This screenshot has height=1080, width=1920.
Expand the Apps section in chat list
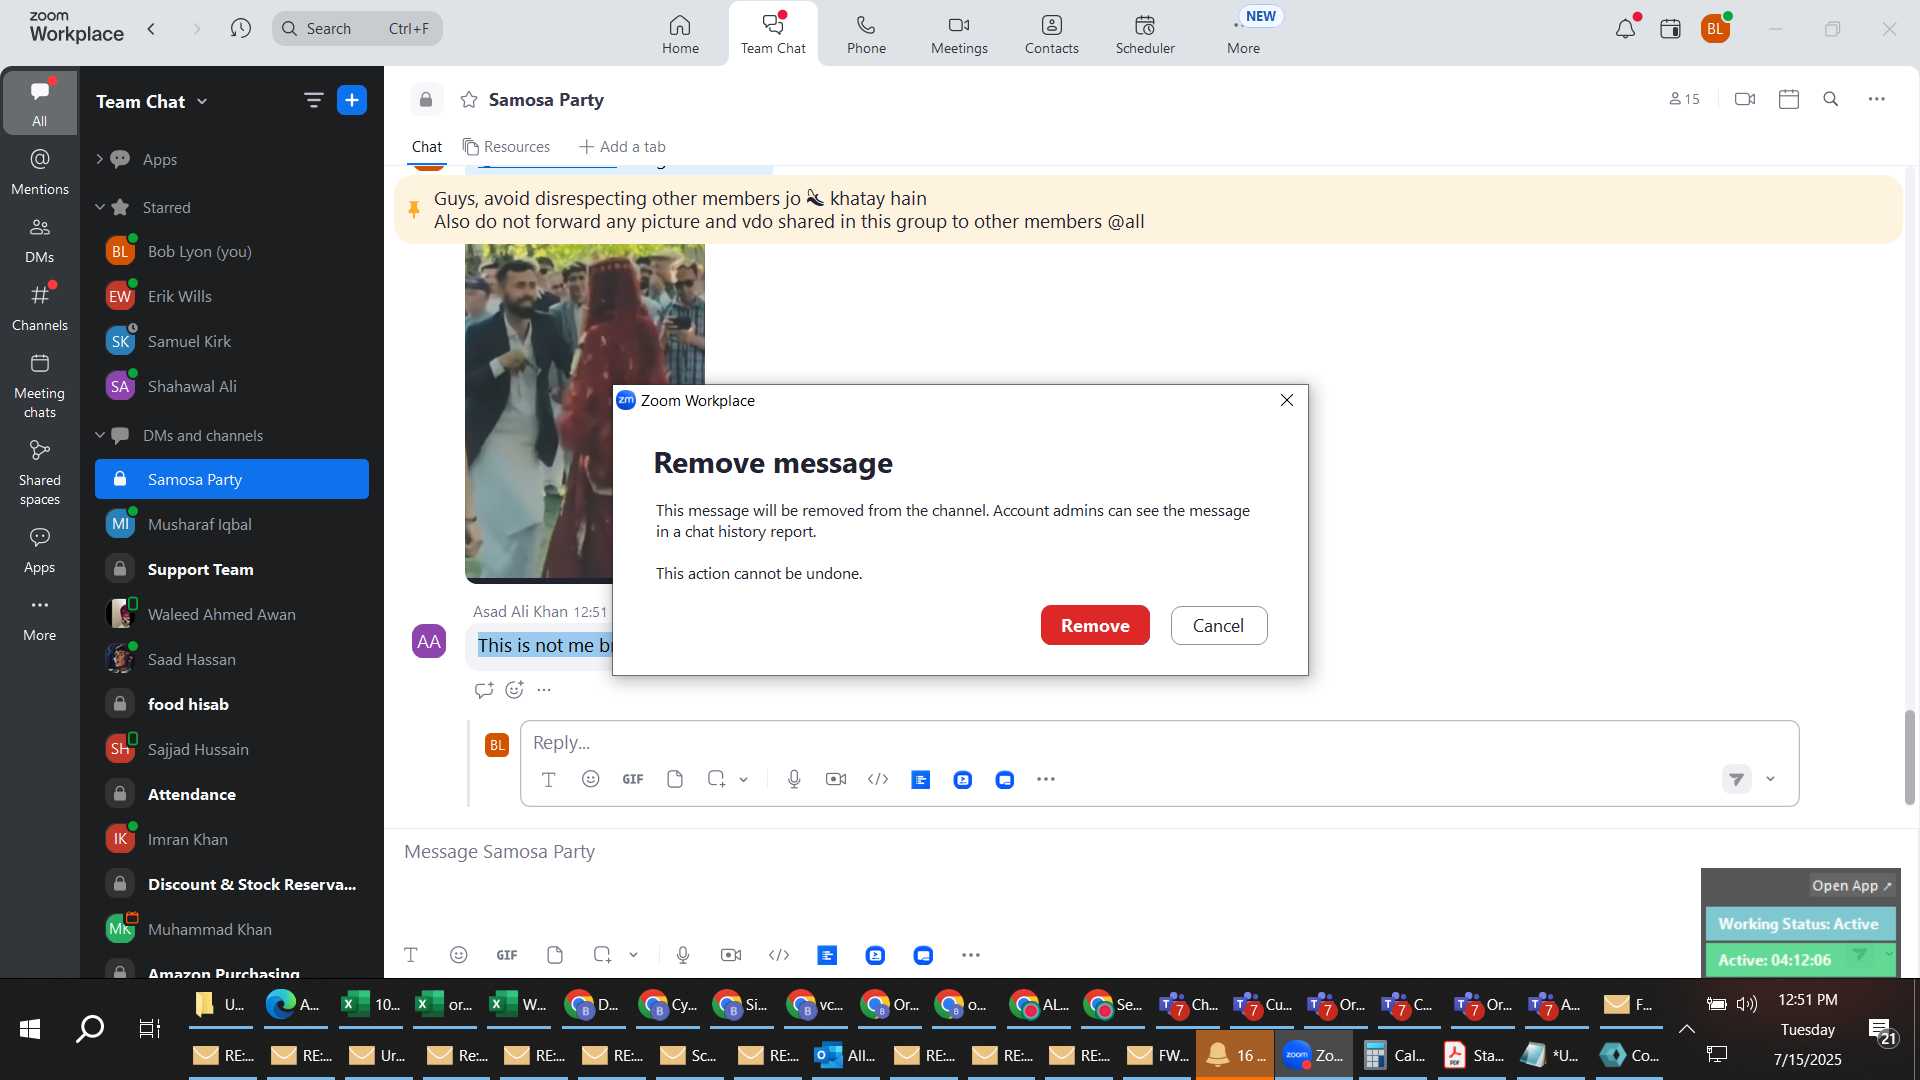point(99,159)
